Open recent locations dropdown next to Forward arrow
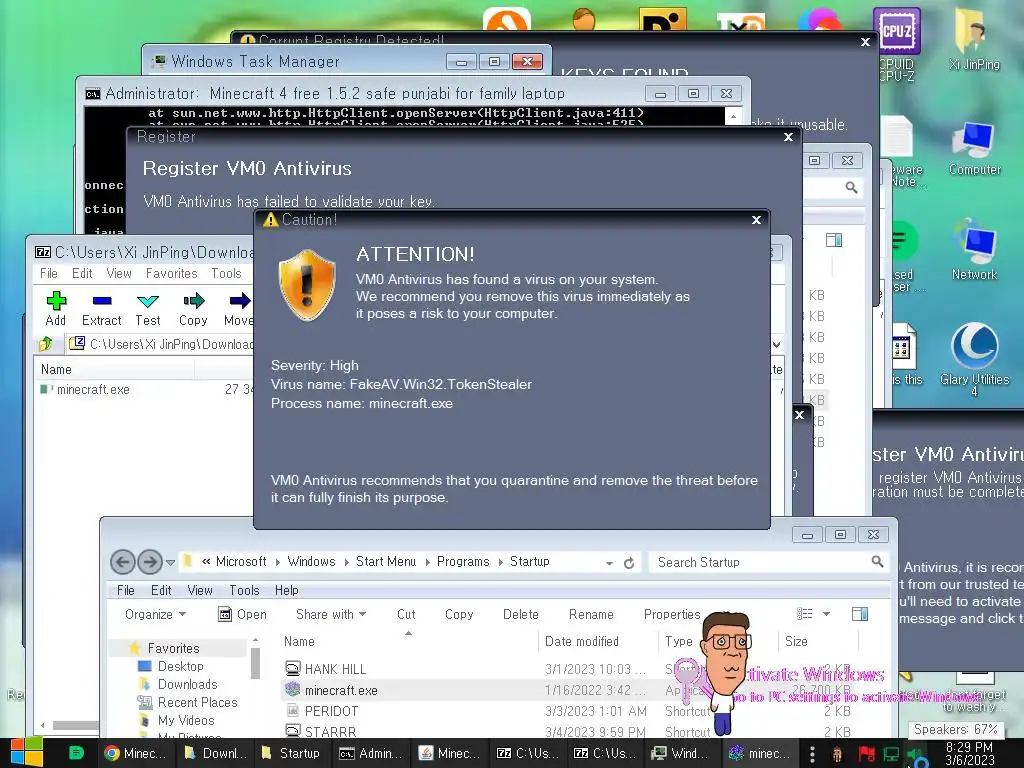Viewport: 1024px width, 768px height. click(x=170, y=562)
